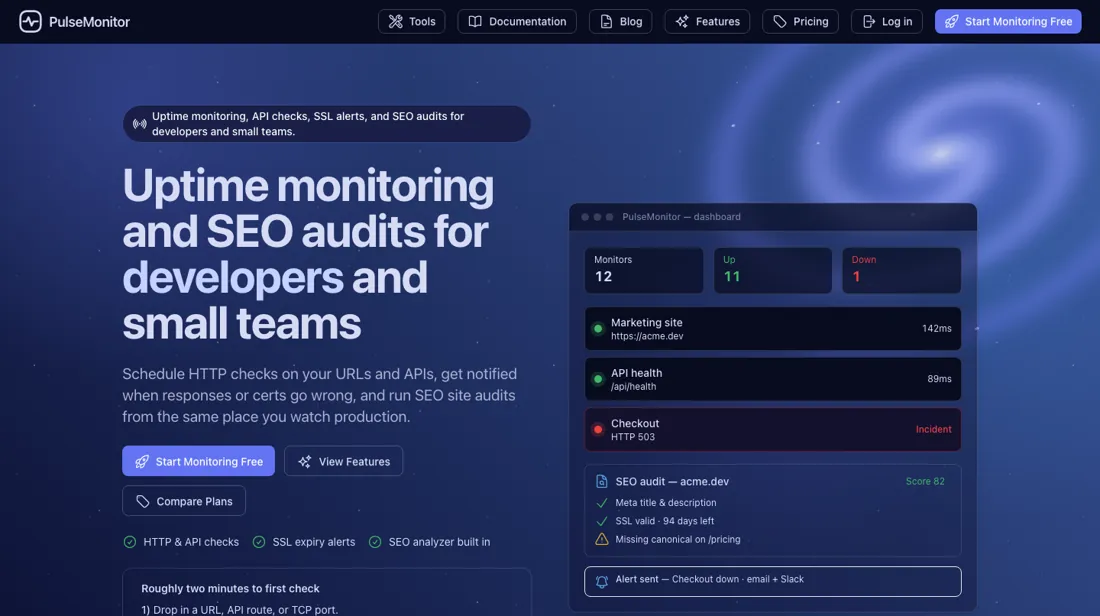Click the Roughly two minutes to first check heading
The height and width of the screenshot is (616, 1100).
(230, 589)
